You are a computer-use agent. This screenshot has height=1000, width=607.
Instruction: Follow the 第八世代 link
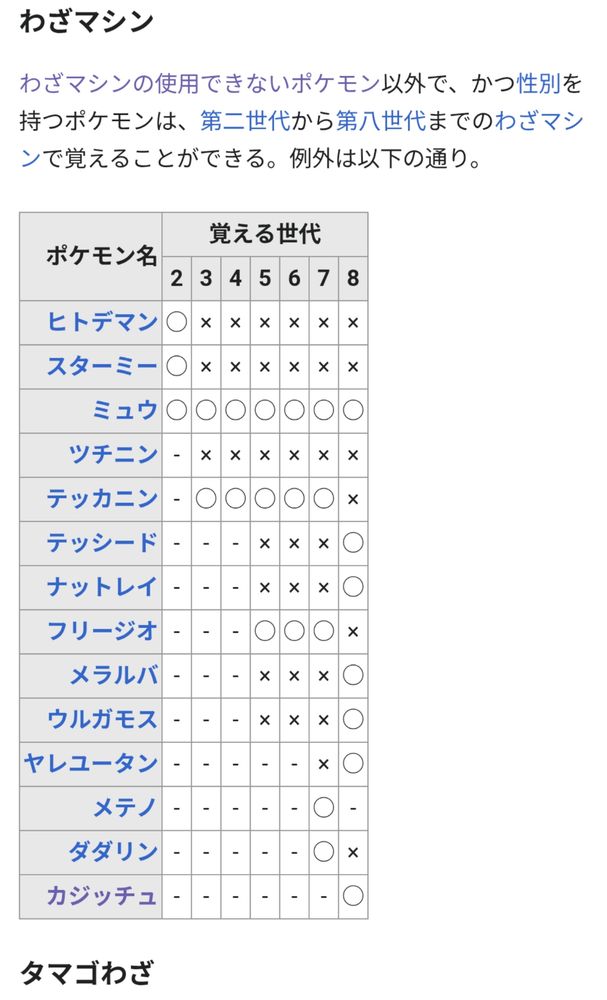pyautogui.click(x=381, y=121)
